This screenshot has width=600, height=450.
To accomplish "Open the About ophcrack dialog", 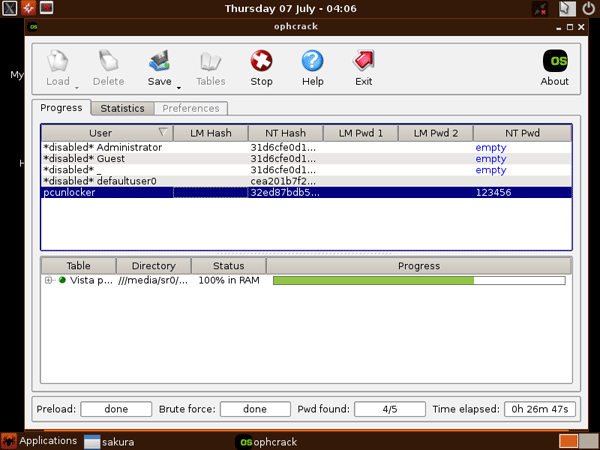I will [554, 64].
